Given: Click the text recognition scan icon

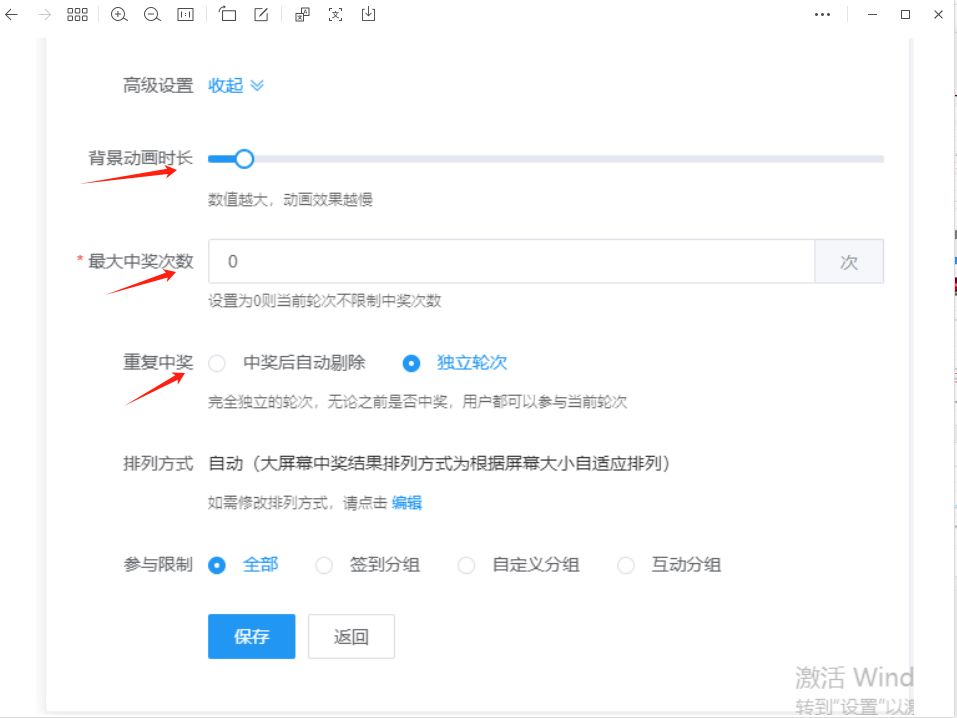Looking at the screenshot, I should [336, 15].
